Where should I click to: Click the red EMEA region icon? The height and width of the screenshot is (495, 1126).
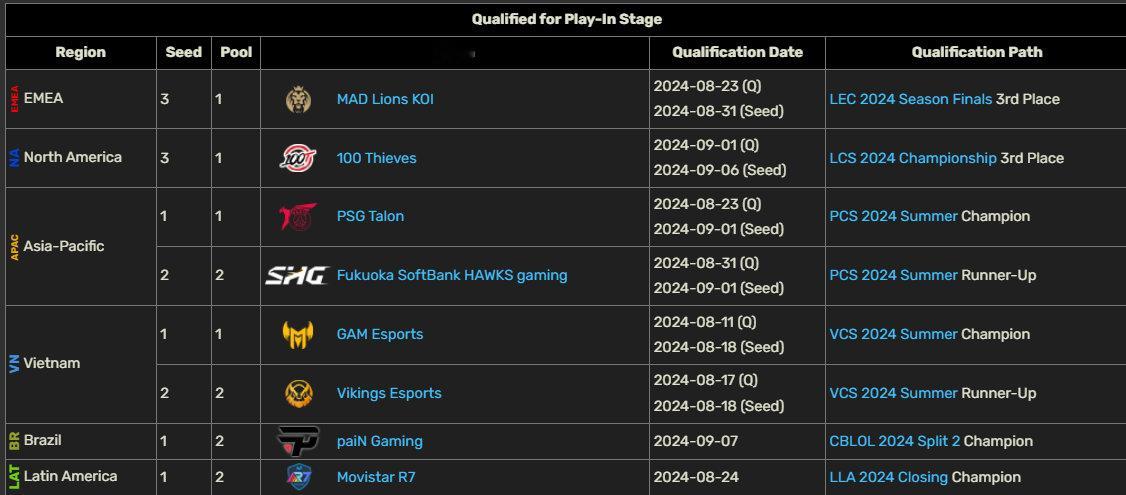(14, 98)
